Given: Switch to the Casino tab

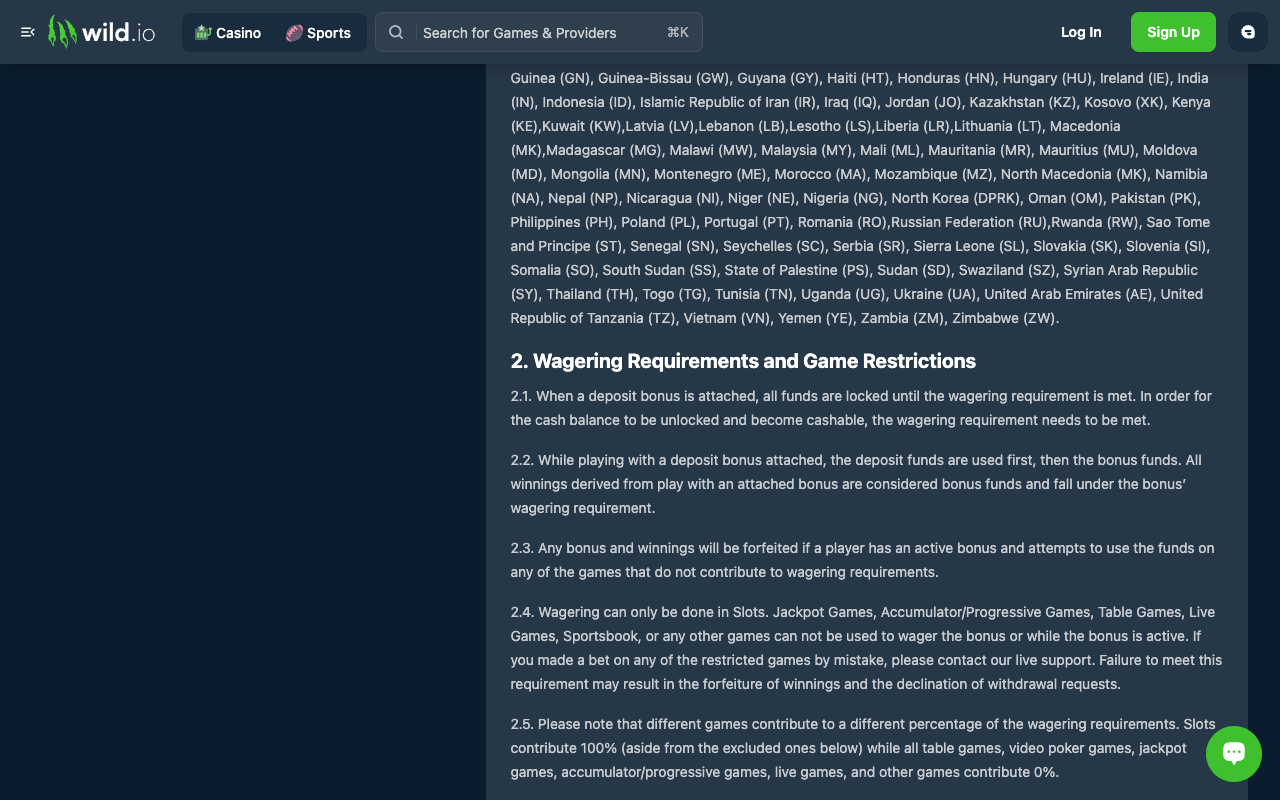Looking at the screenshot, I should [228, 33].
